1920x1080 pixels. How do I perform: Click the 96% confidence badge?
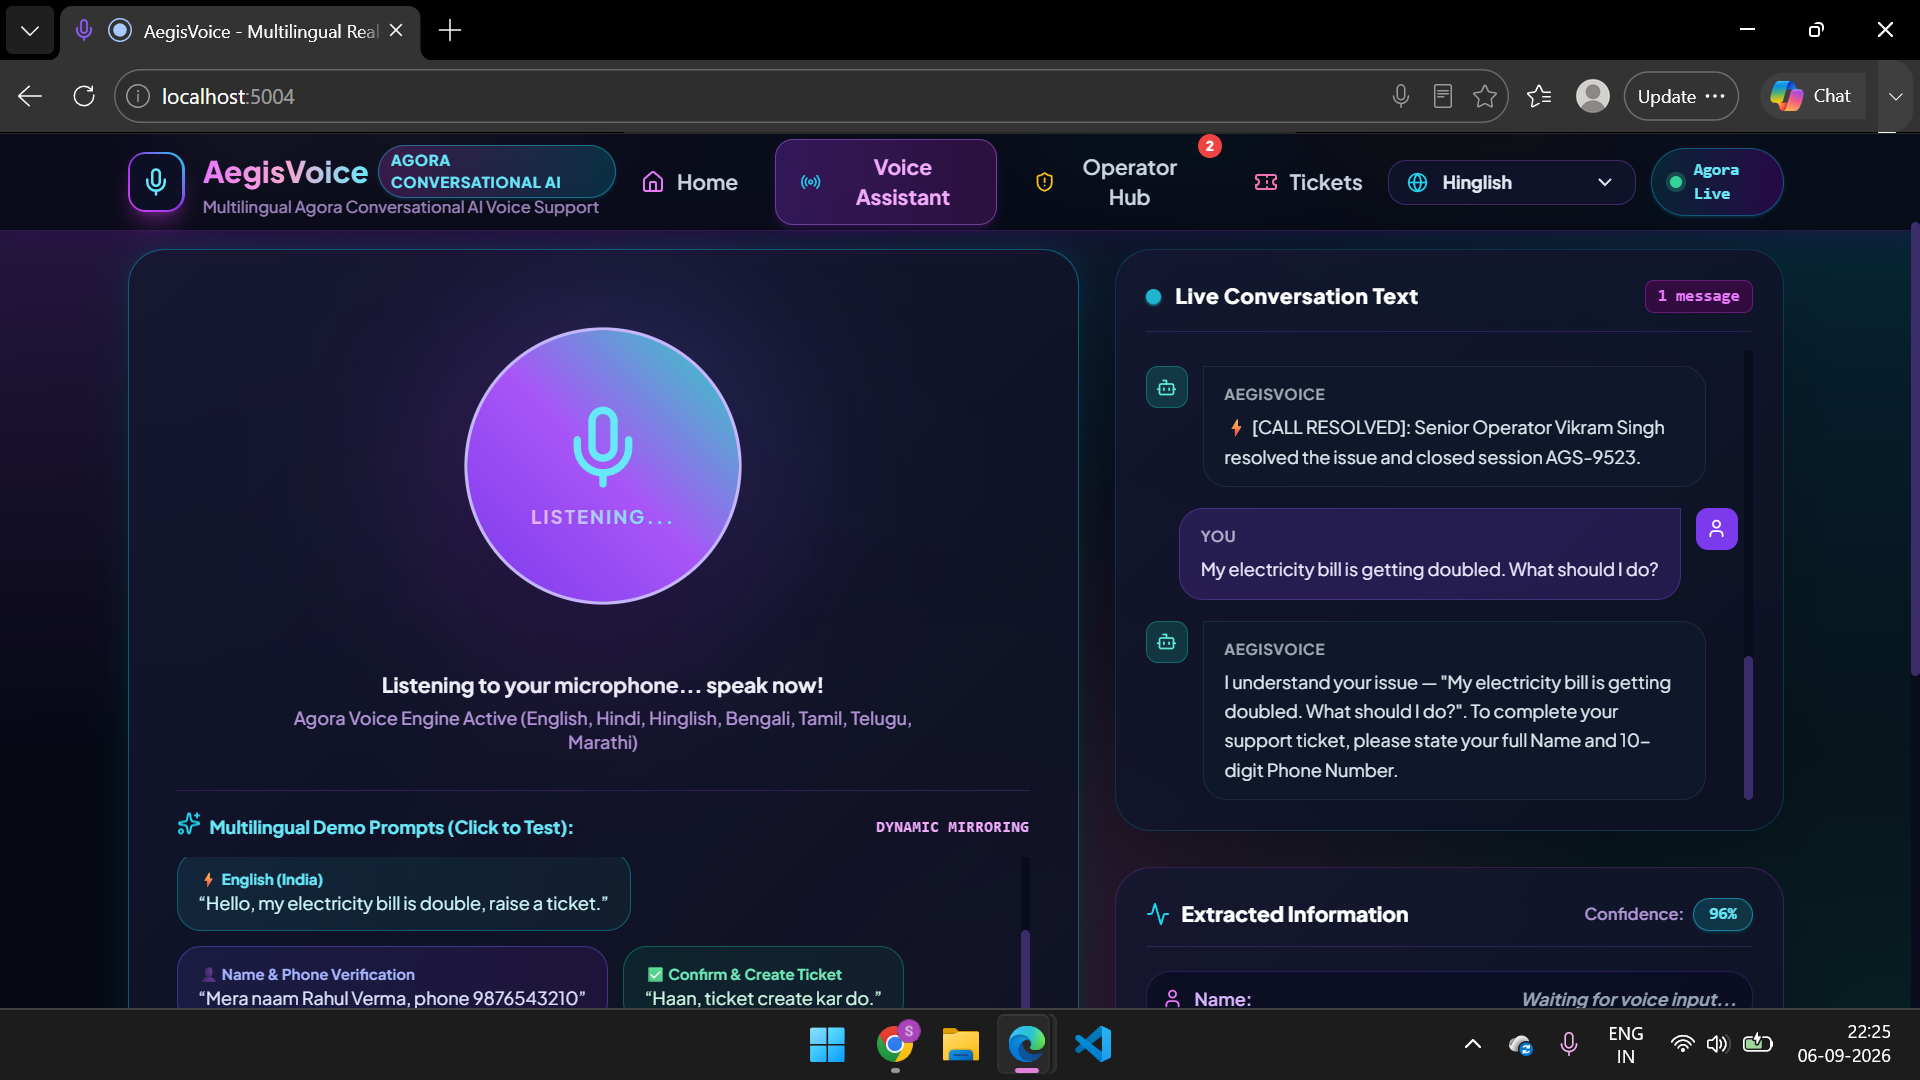(1722, 914)
